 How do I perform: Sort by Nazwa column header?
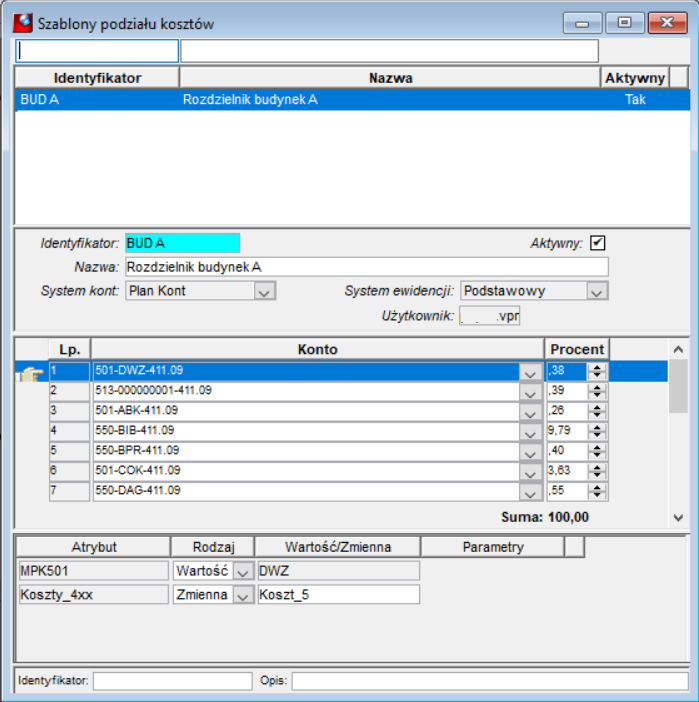point(390,78)
